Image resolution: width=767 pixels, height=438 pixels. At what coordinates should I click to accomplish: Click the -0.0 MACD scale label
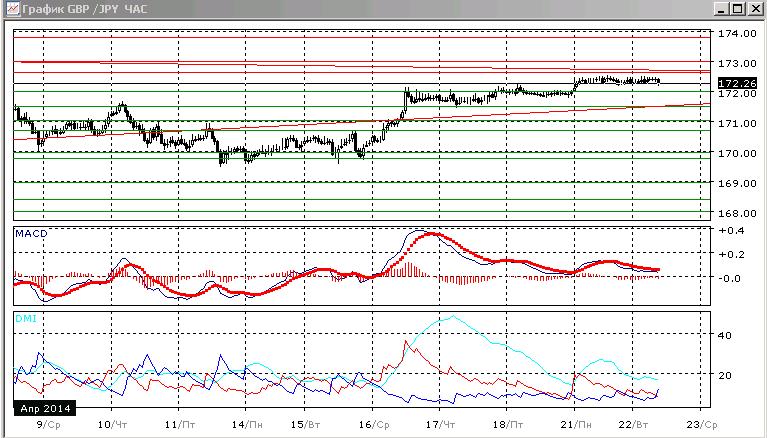pyautogui.click(x=731, y=278)
